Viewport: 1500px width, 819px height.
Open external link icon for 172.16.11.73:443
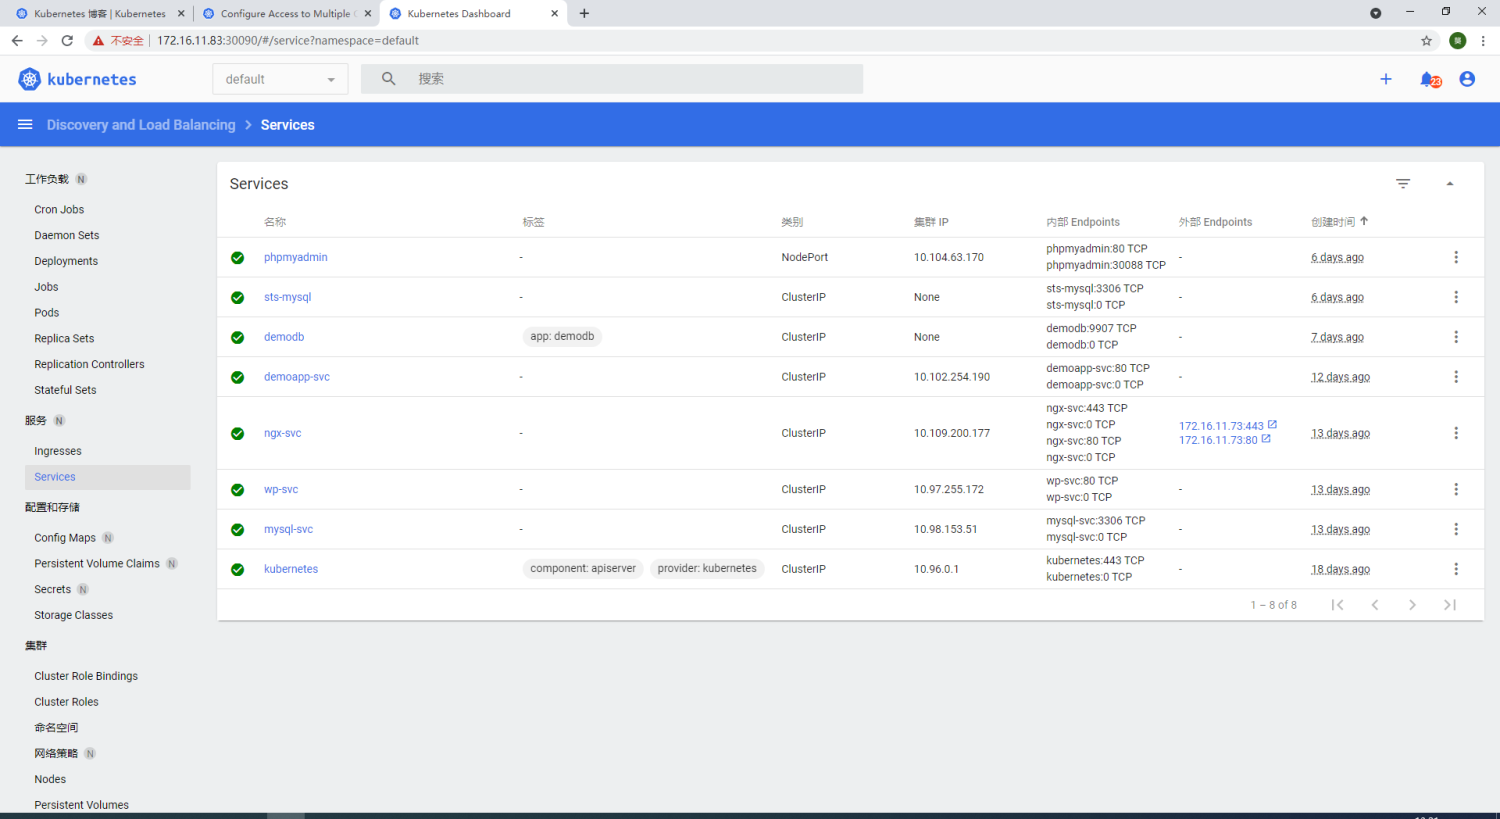[1272, 425]
